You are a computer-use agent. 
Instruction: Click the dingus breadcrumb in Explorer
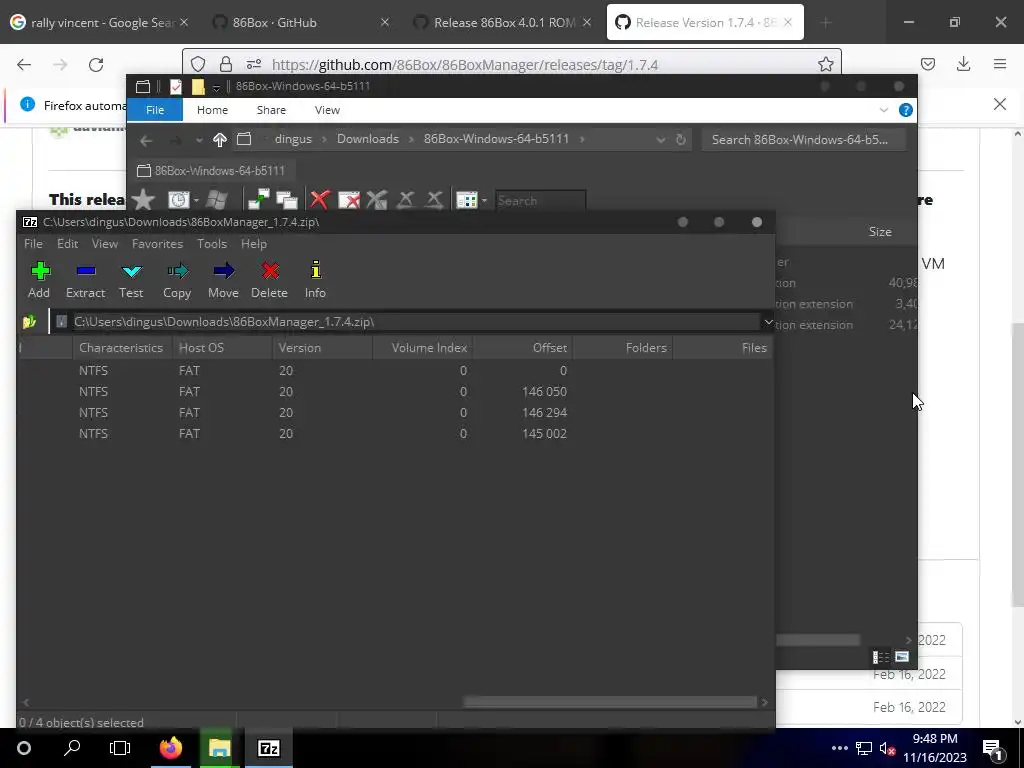coord(293,139)
